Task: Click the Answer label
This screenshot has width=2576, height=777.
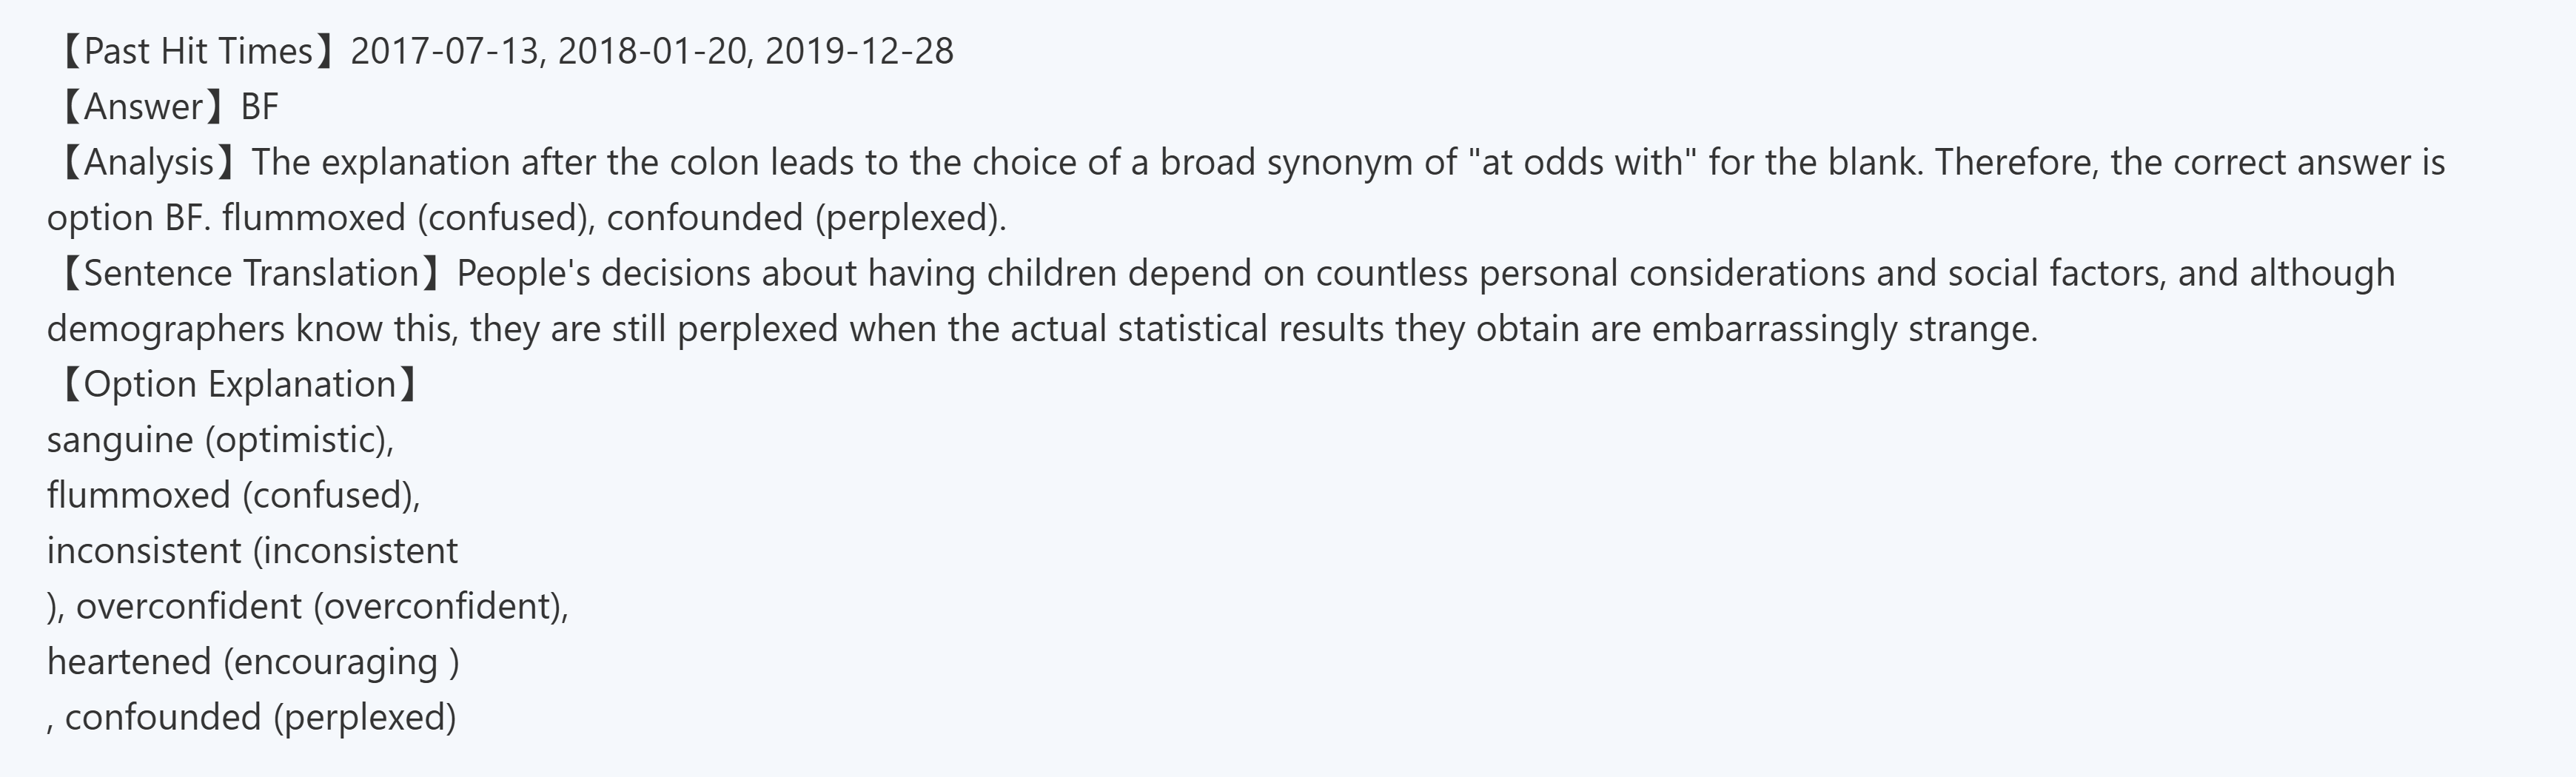Action: coord(144,107)
